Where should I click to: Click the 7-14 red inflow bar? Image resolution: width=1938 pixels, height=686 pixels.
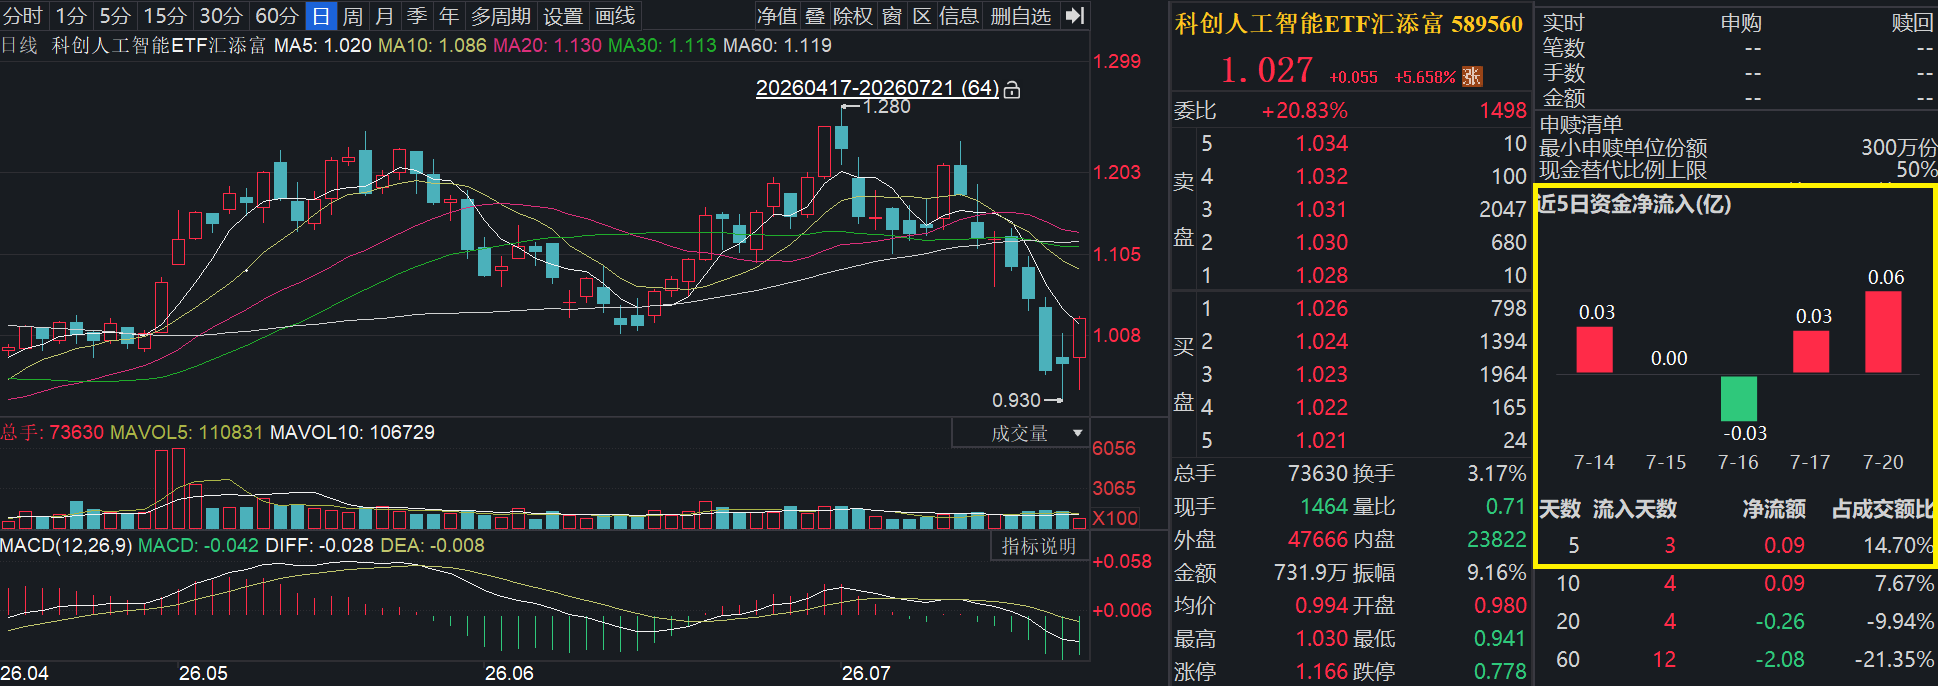click(1594, 350)
